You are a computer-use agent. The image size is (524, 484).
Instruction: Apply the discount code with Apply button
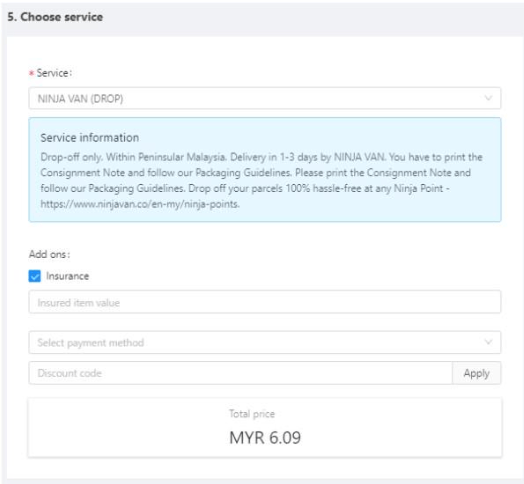(x=477, y=373)
